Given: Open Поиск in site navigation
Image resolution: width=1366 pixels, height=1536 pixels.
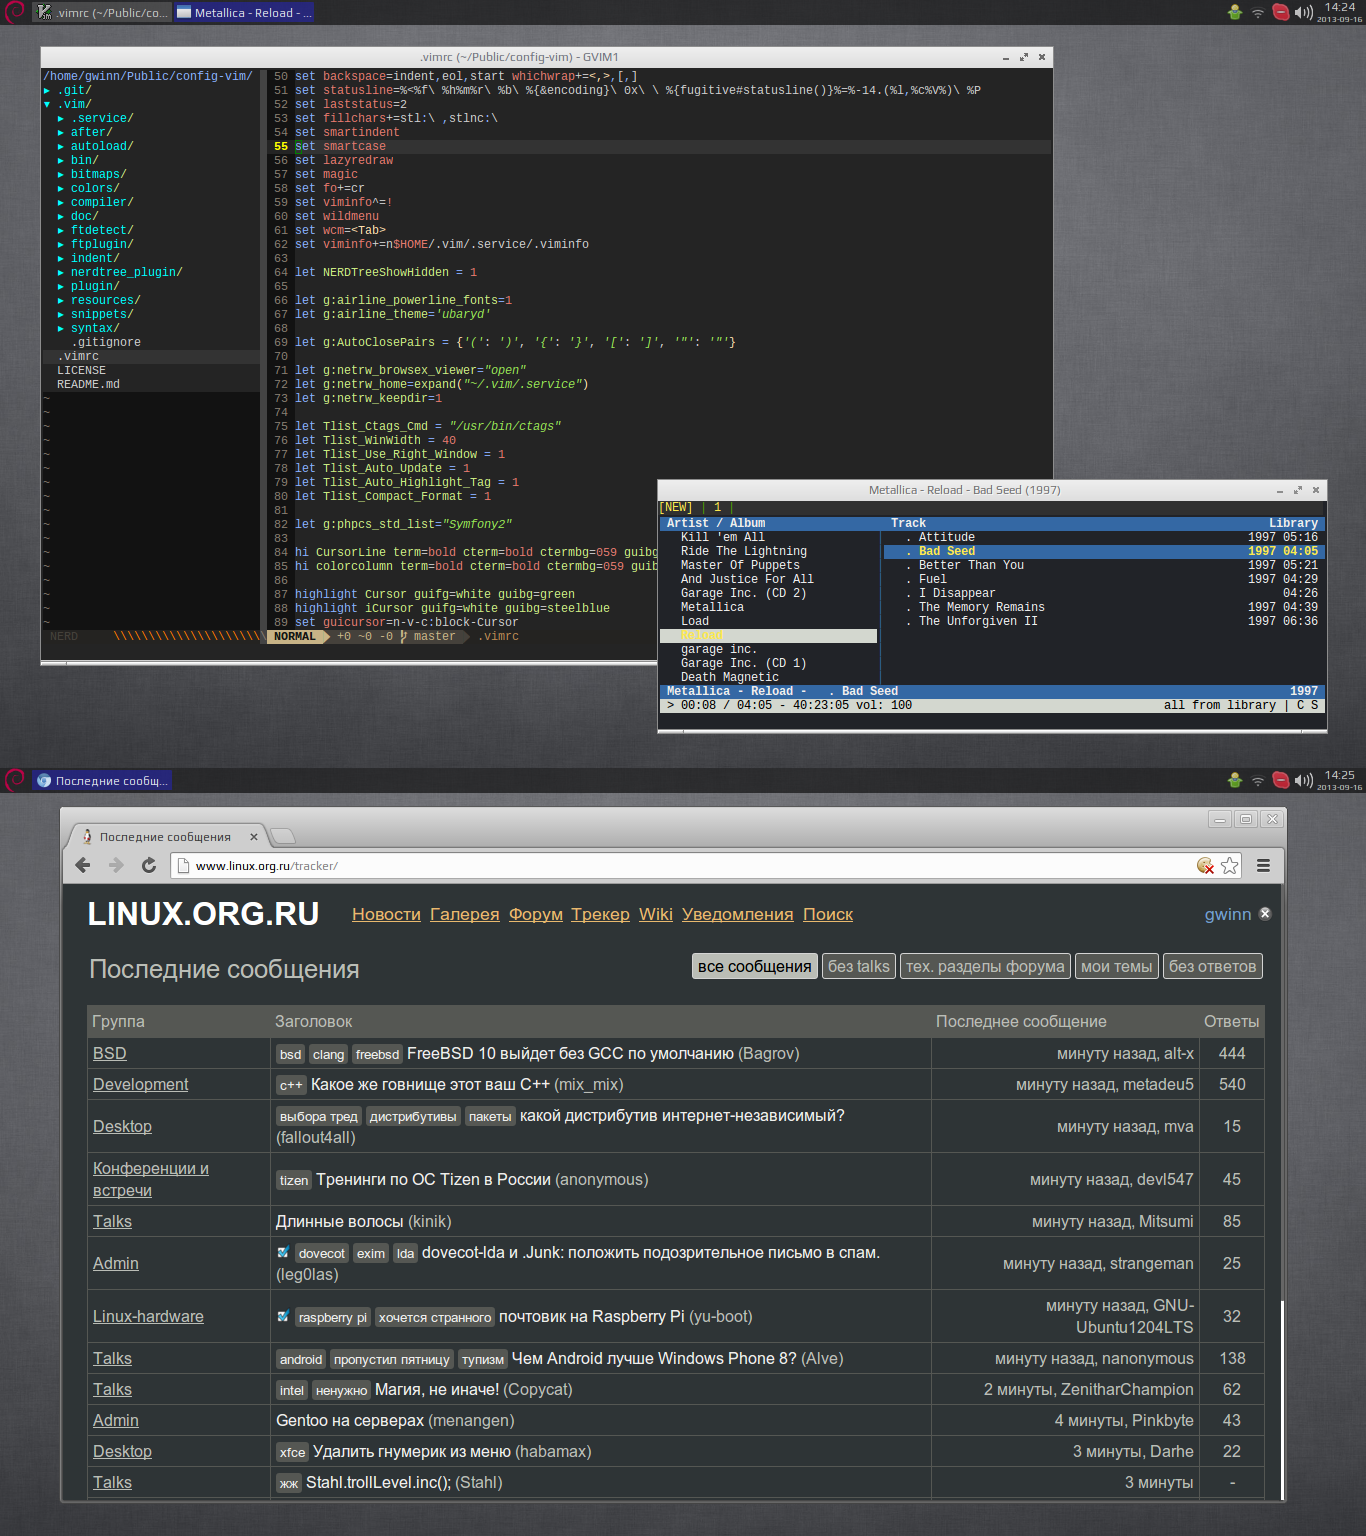Looking at the screenshot, I should coord(828,914).
